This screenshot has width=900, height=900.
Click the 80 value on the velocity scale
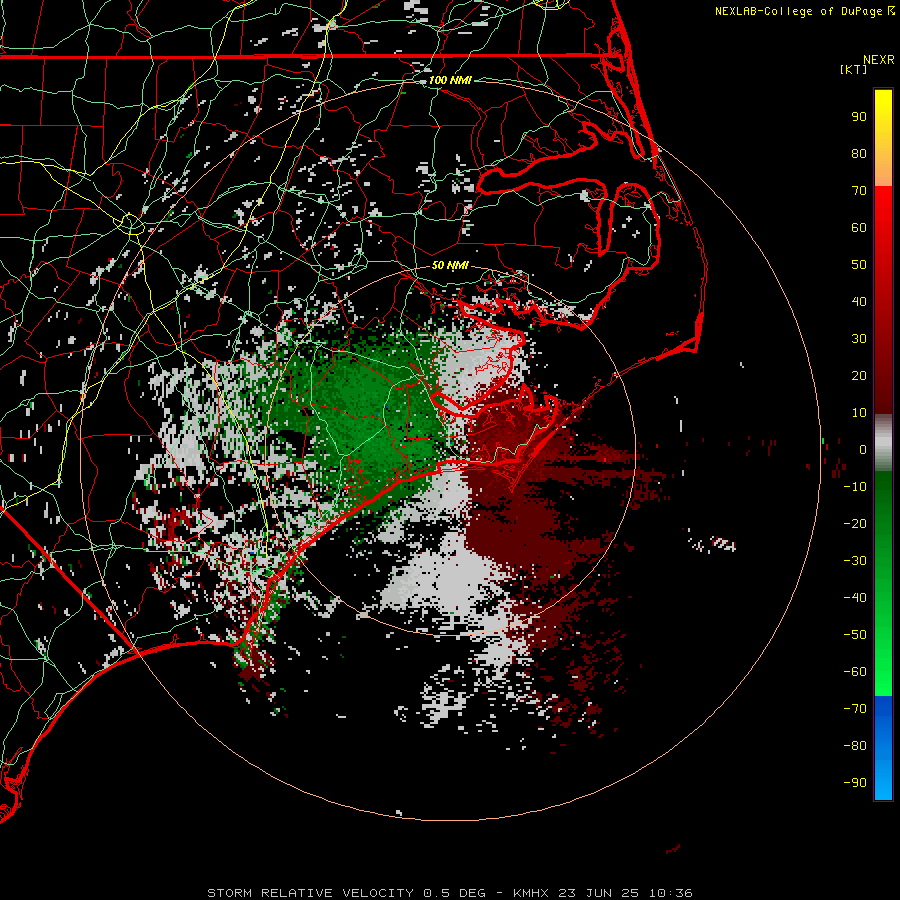tap(859, 154)
